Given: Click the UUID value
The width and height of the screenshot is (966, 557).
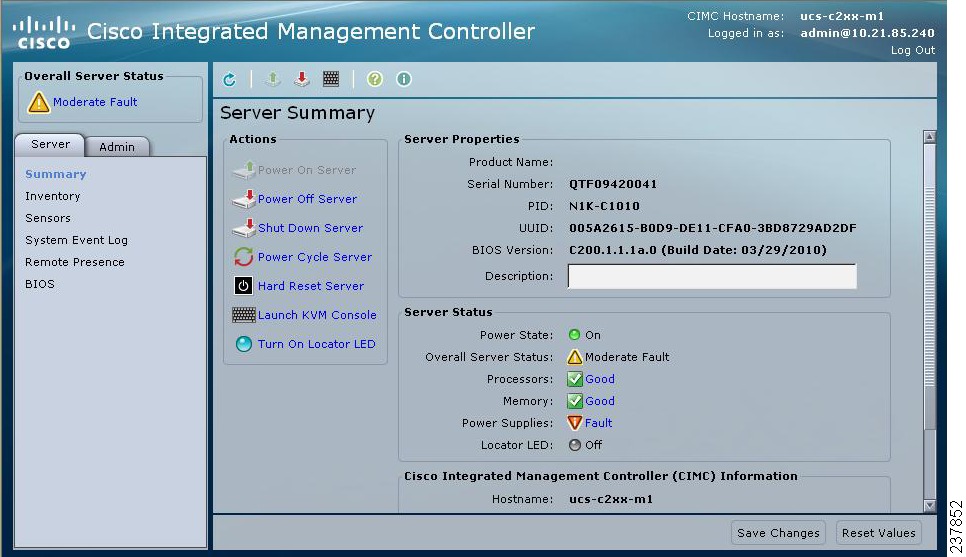Looking at the screenshot, I should (x=713, y=228).
